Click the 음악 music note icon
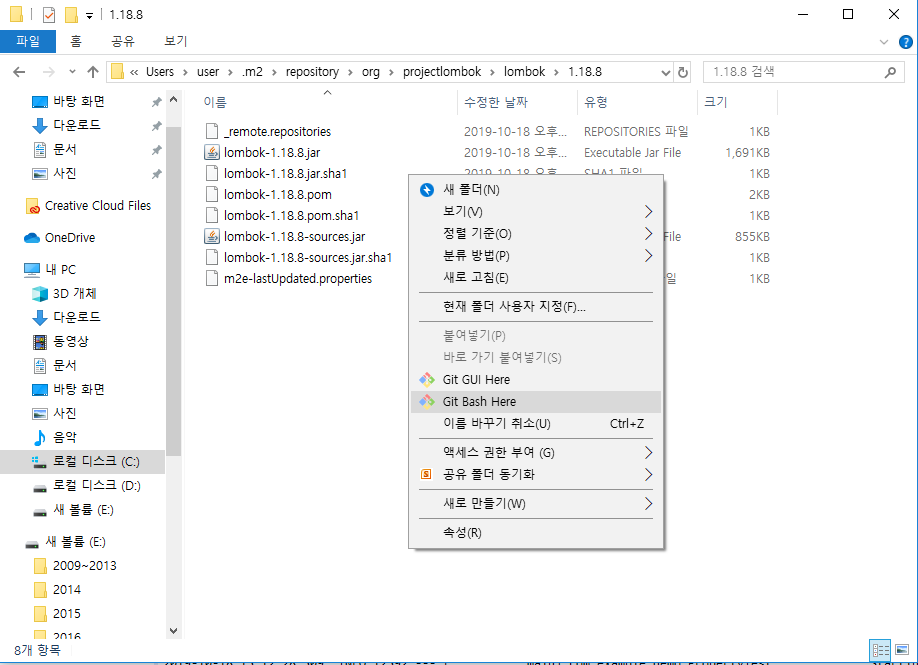The image size is (918, 665). tap(40, 437)
